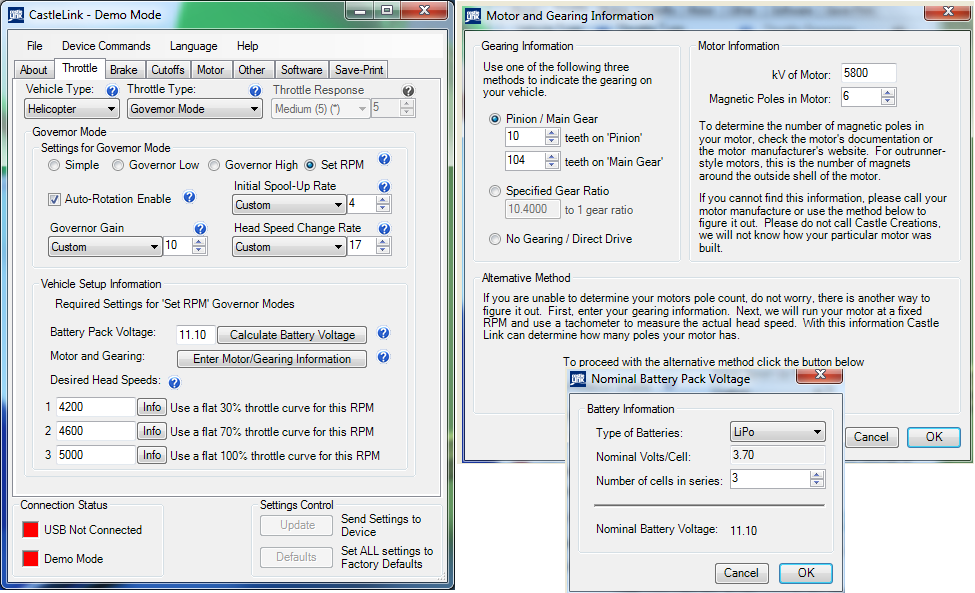Adjust Governor Gain stepper value
This screenshot has width=975, height=593.
coord(199,246)
